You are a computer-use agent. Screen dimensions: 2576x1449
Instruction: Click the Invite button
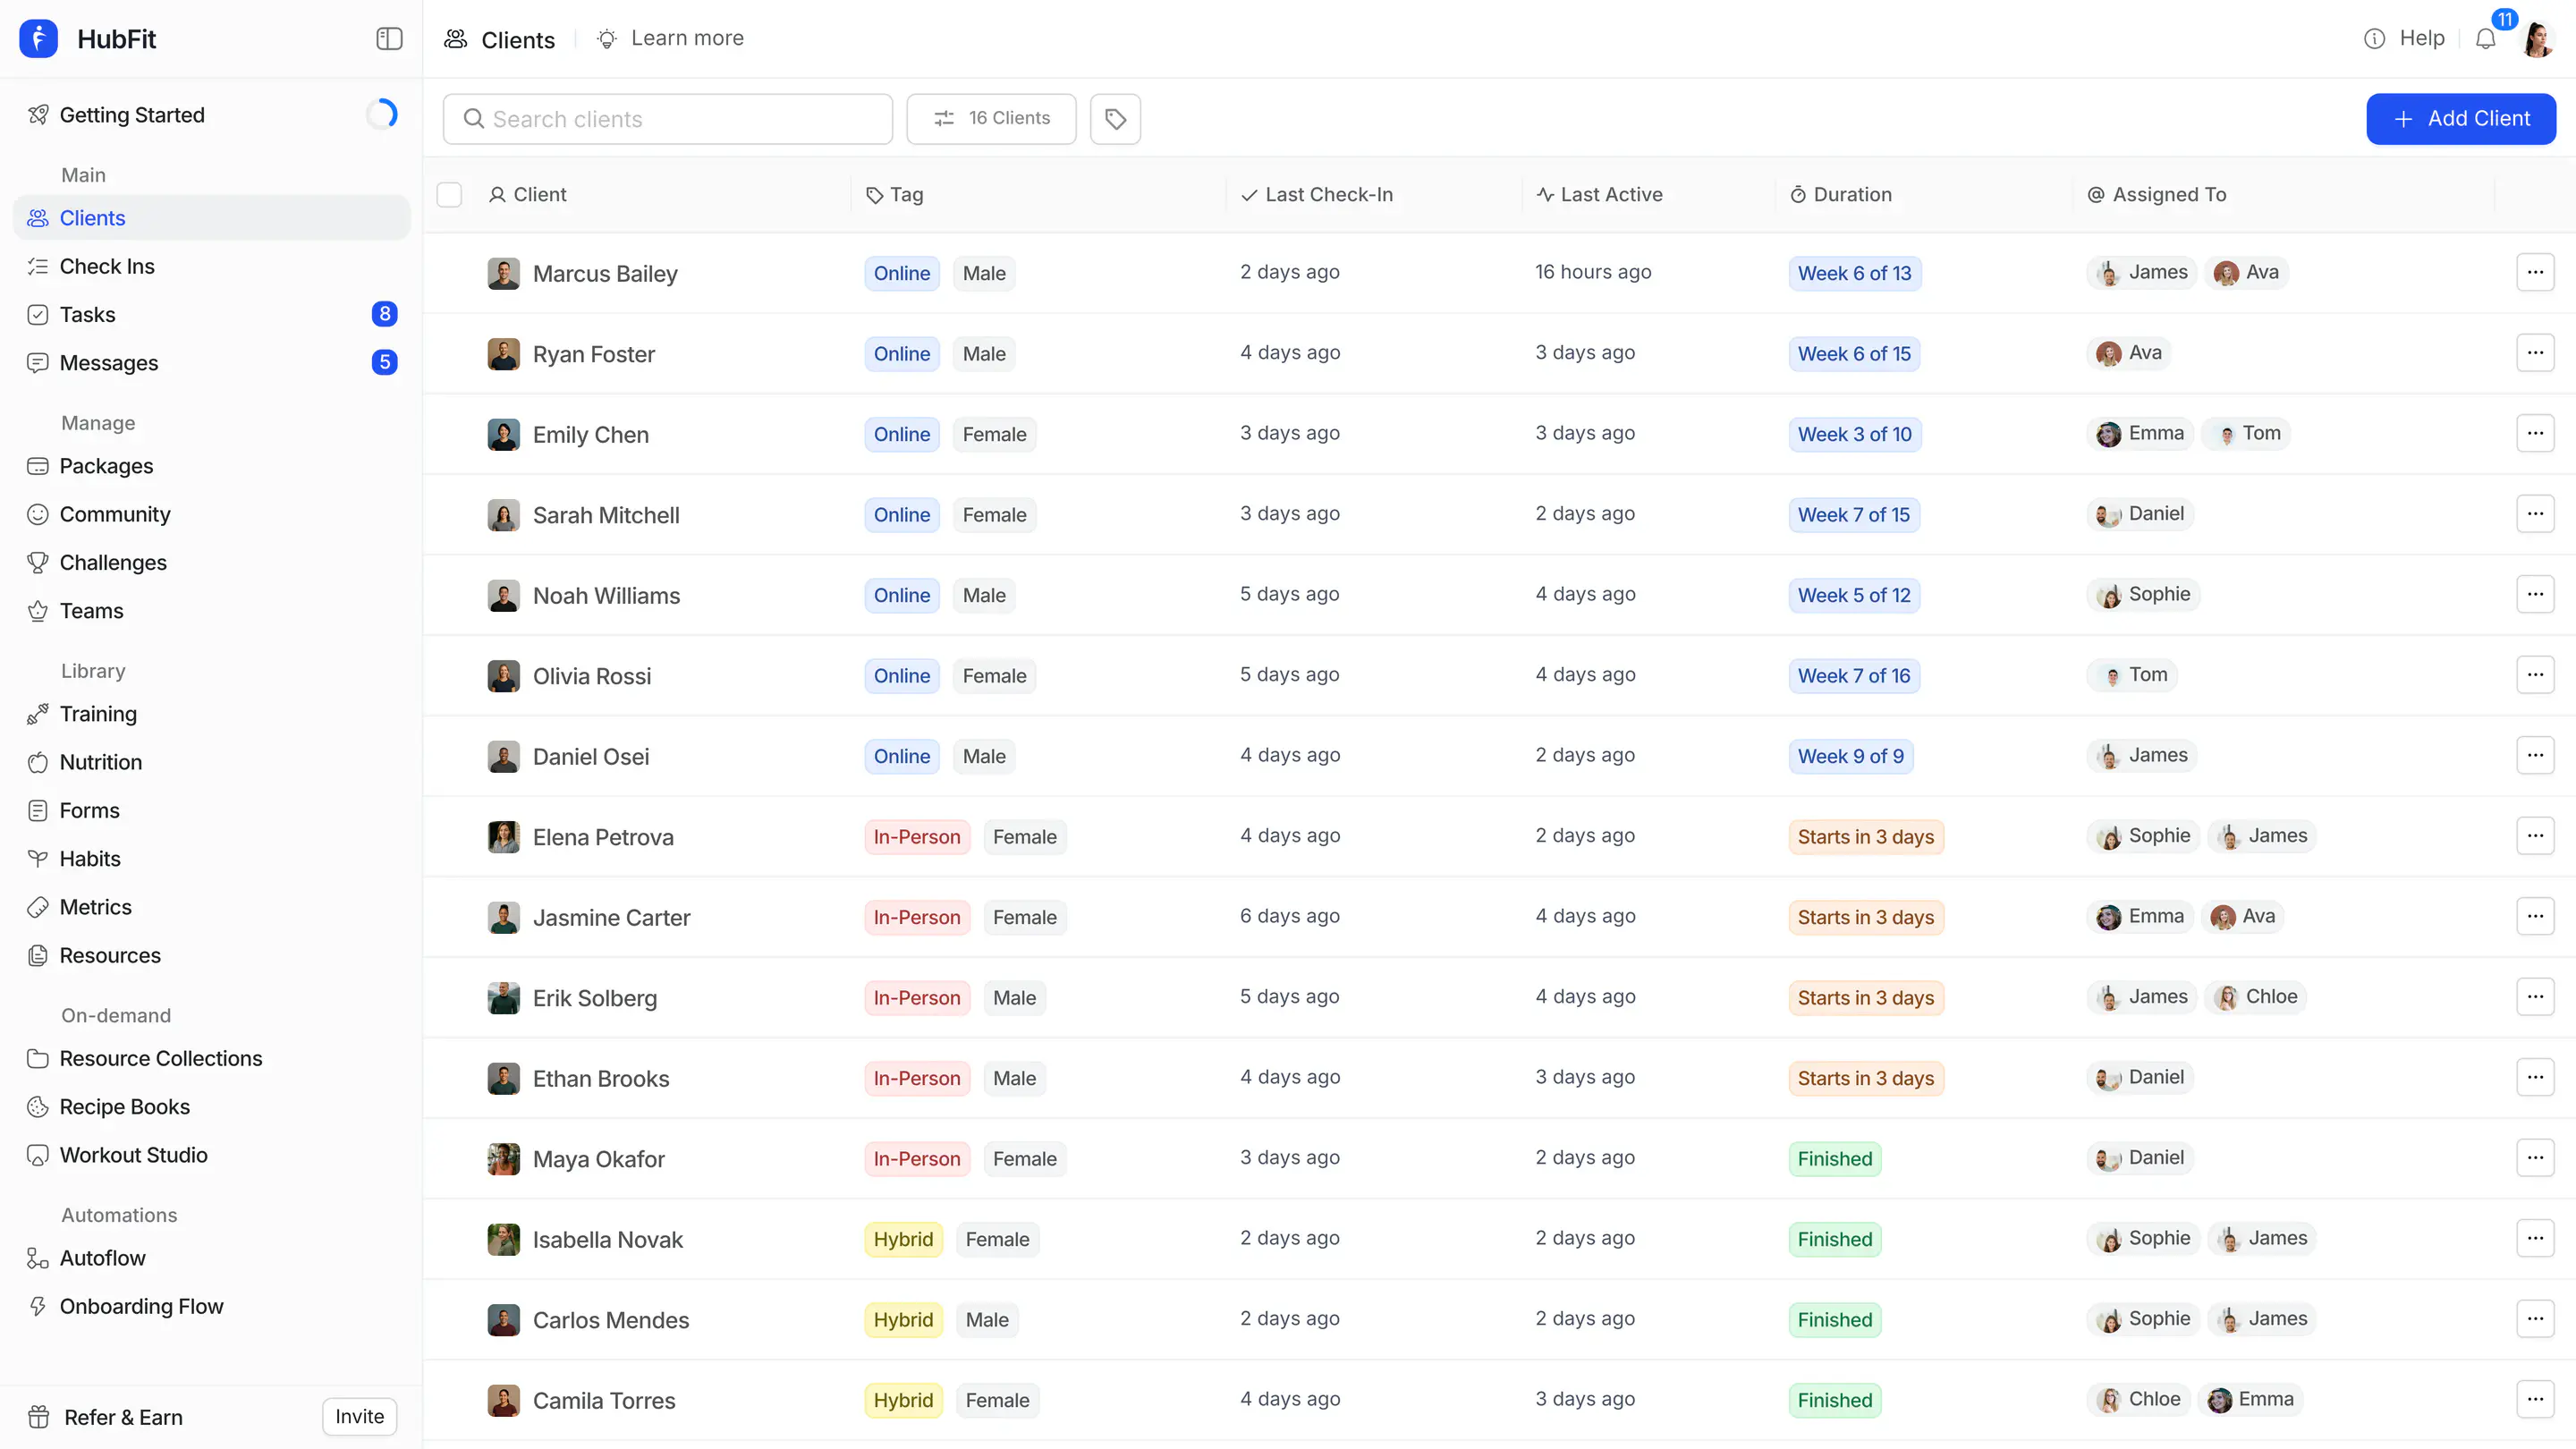[x=359, y=1417]
